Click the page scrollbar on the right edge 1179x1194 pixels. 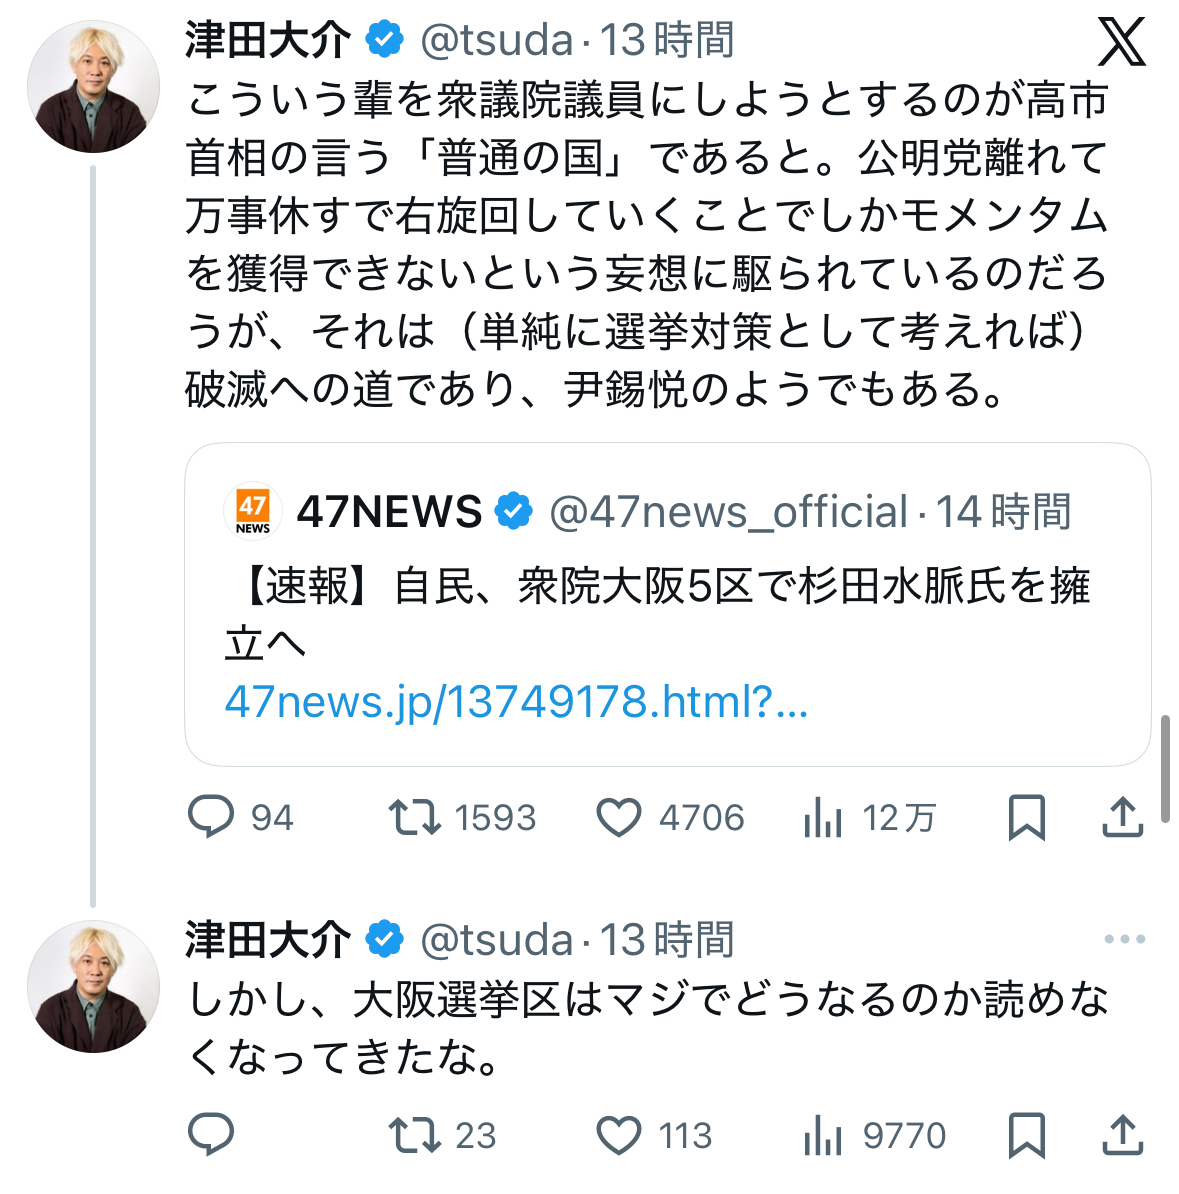click(1165, 768)
